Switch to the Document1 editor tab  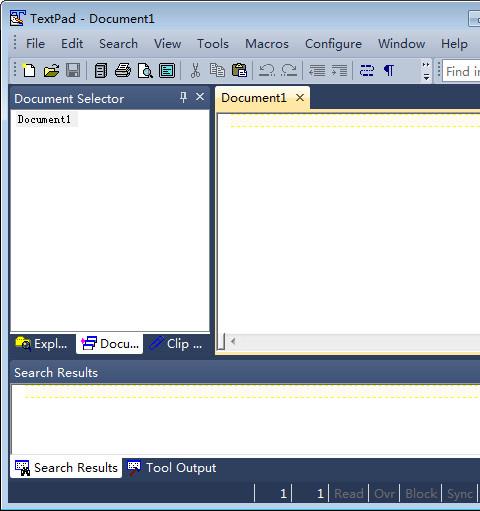pyautogui.click(x=254, y=98)
